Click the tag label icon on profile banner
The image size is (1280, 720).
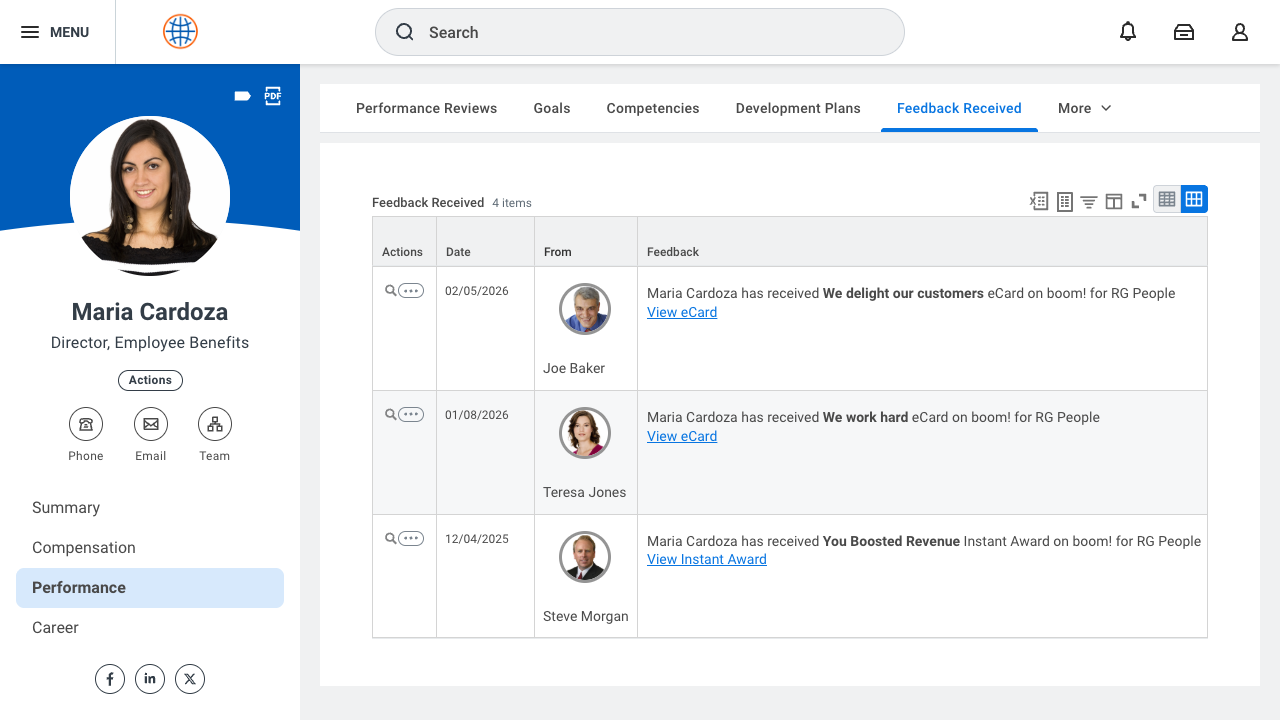point(242,96)
